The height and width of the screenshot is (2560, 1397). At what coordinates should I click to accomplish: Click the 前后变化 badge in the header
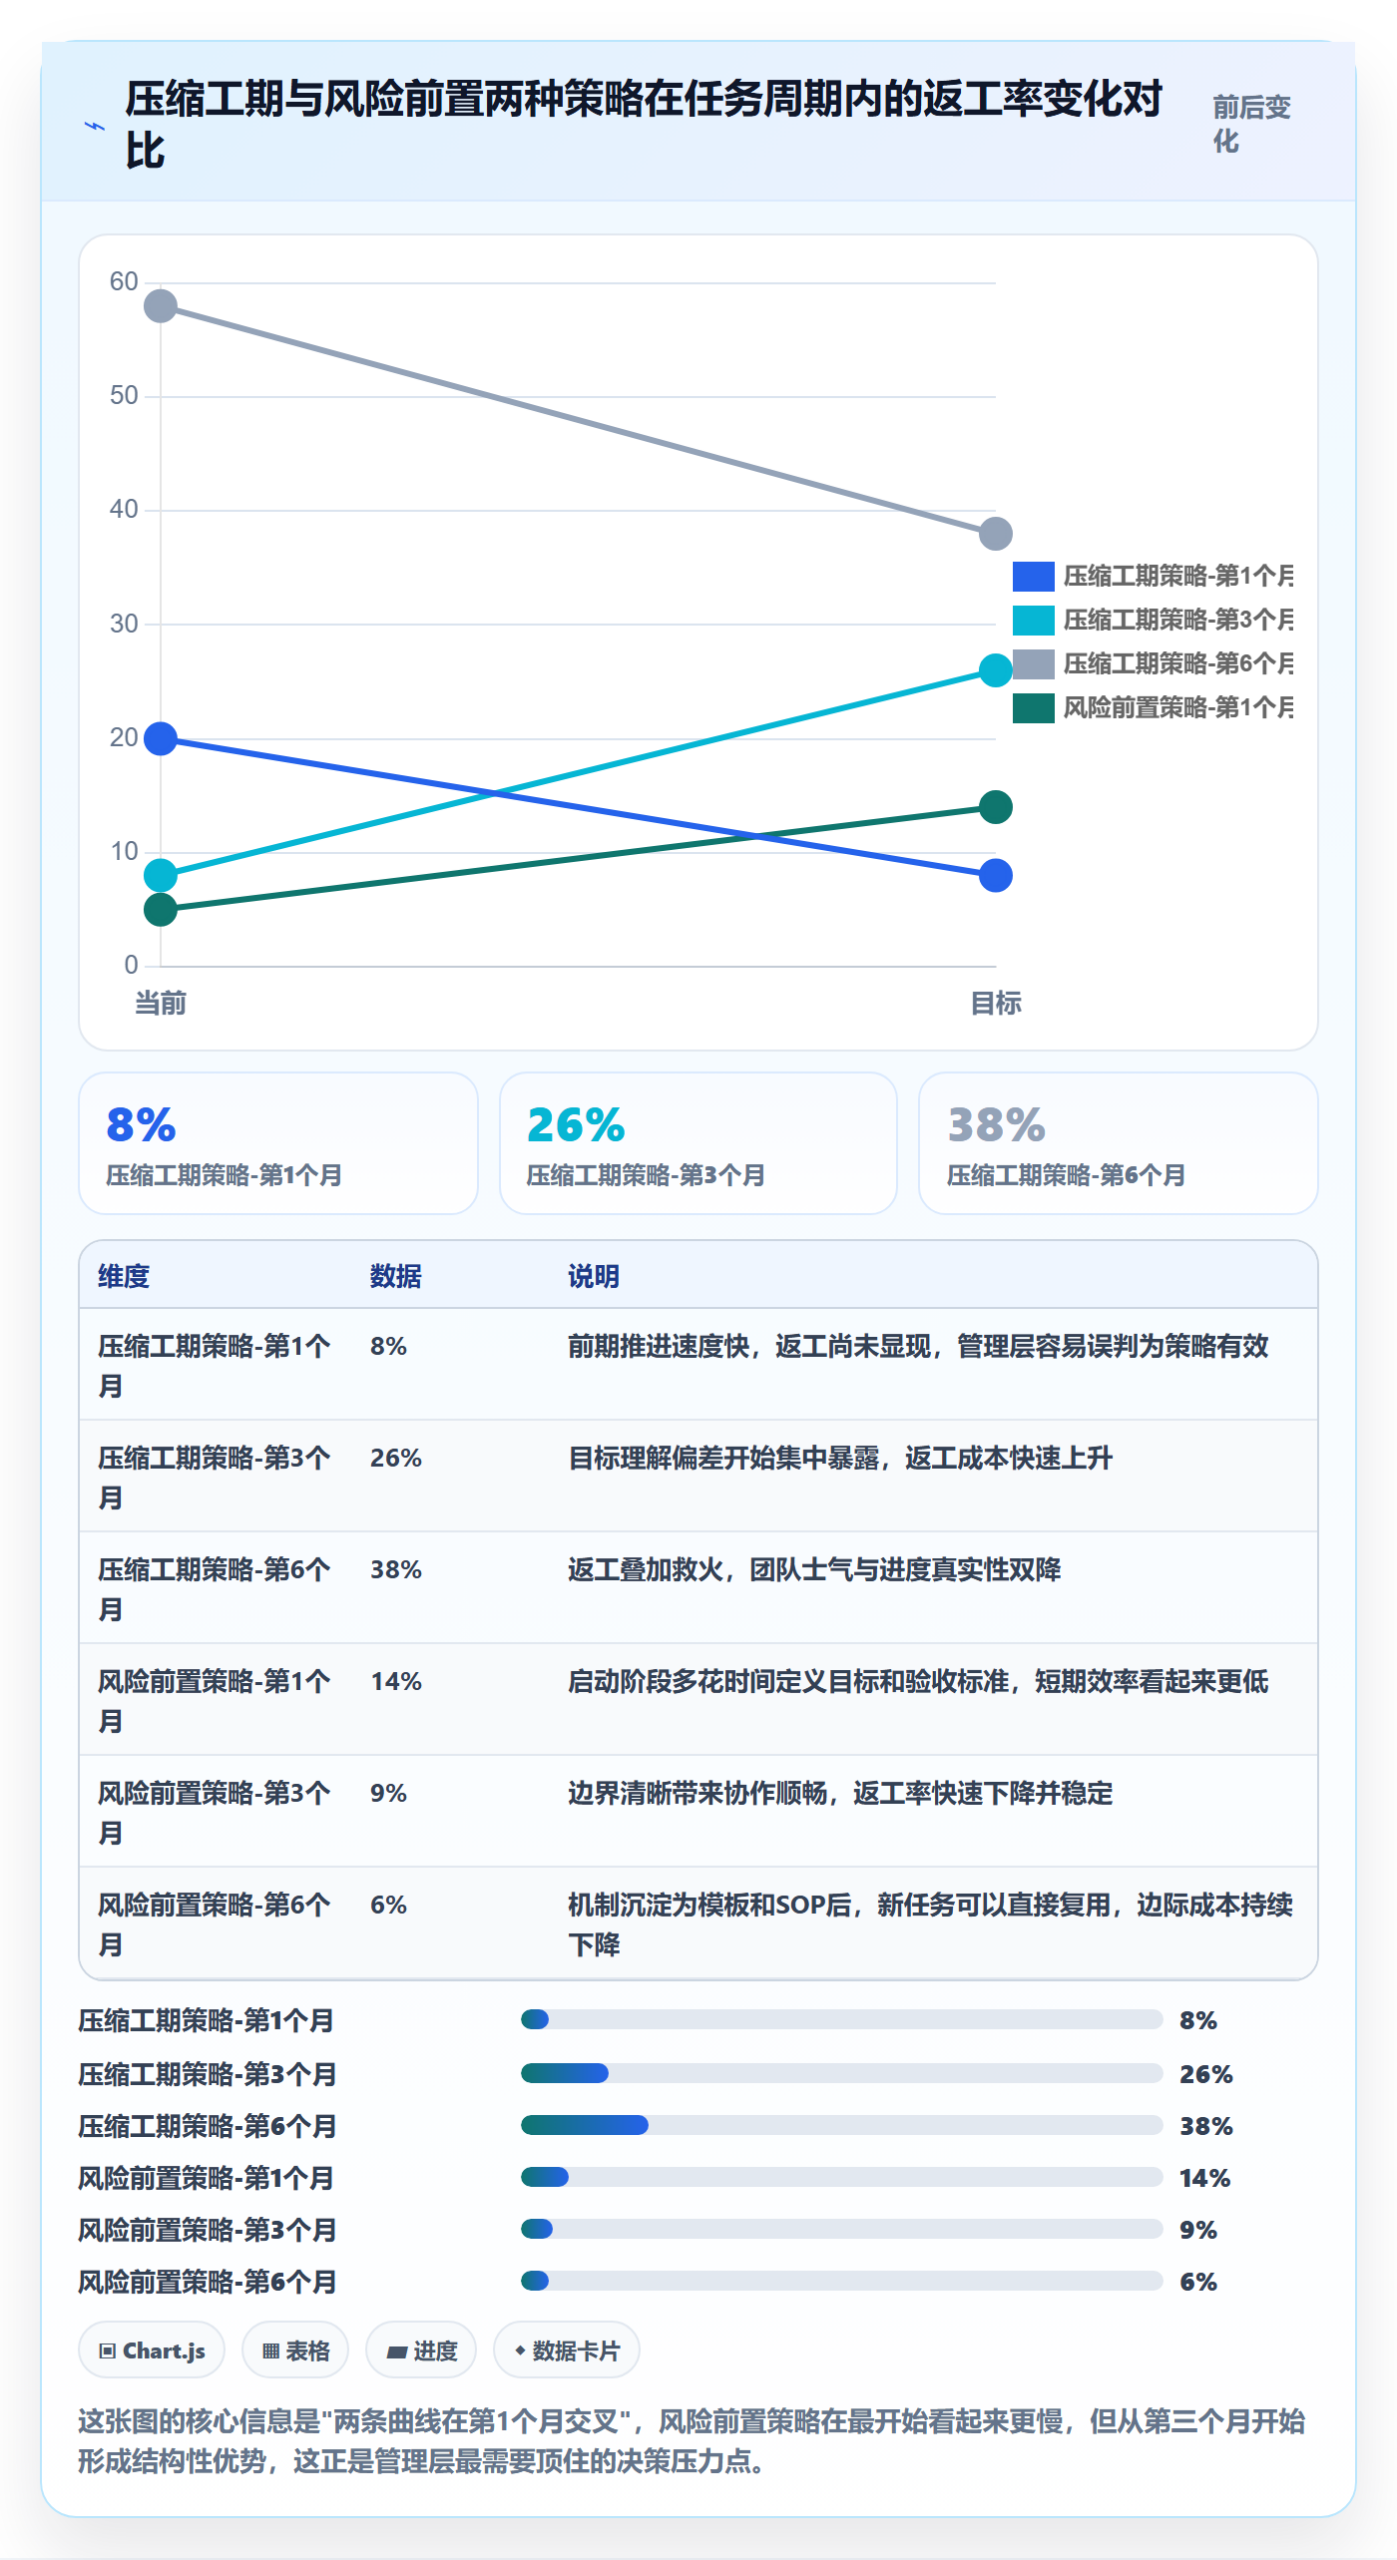[x=1251, y=124]
